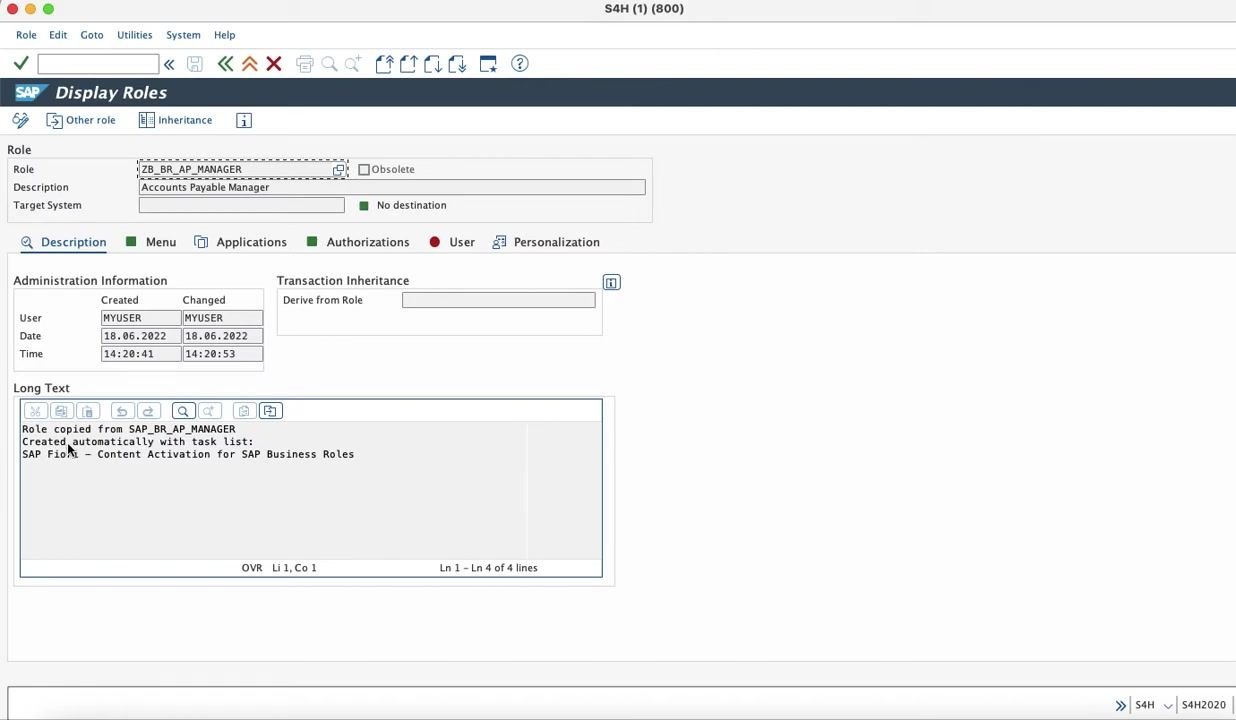This screenshot has height=720, width=1236.
Task: Click the First Page icon
Action: pyautogui.click(x=384, y=64)
